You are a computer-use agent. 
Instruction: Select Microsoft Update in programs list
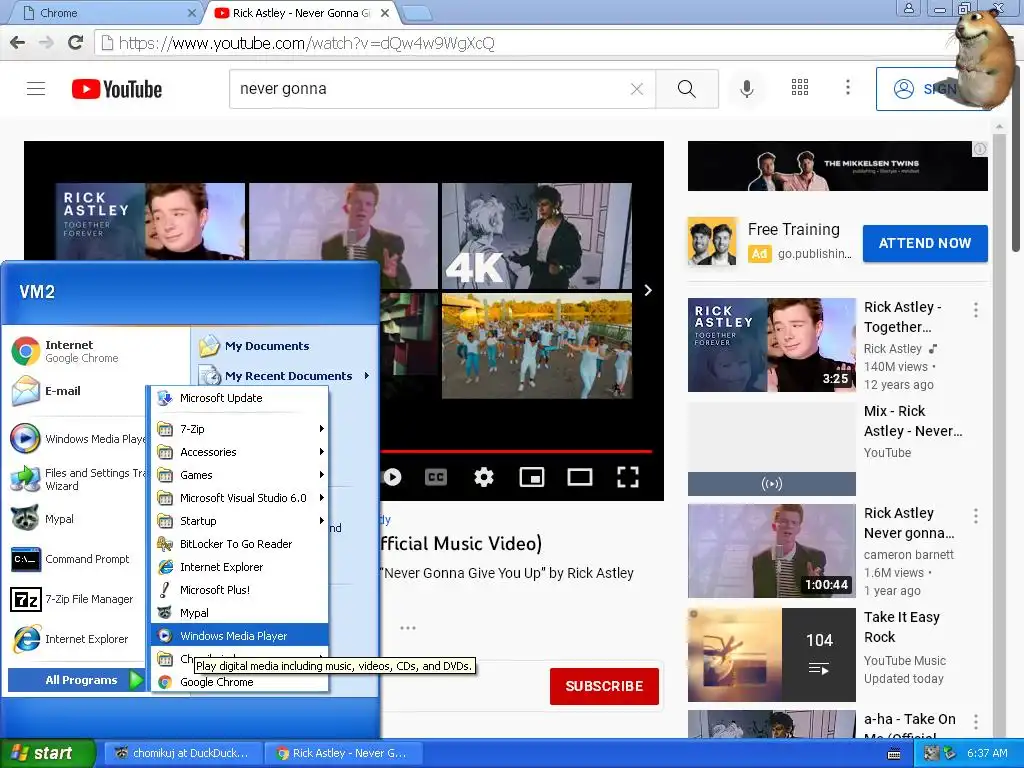point(240,398)
